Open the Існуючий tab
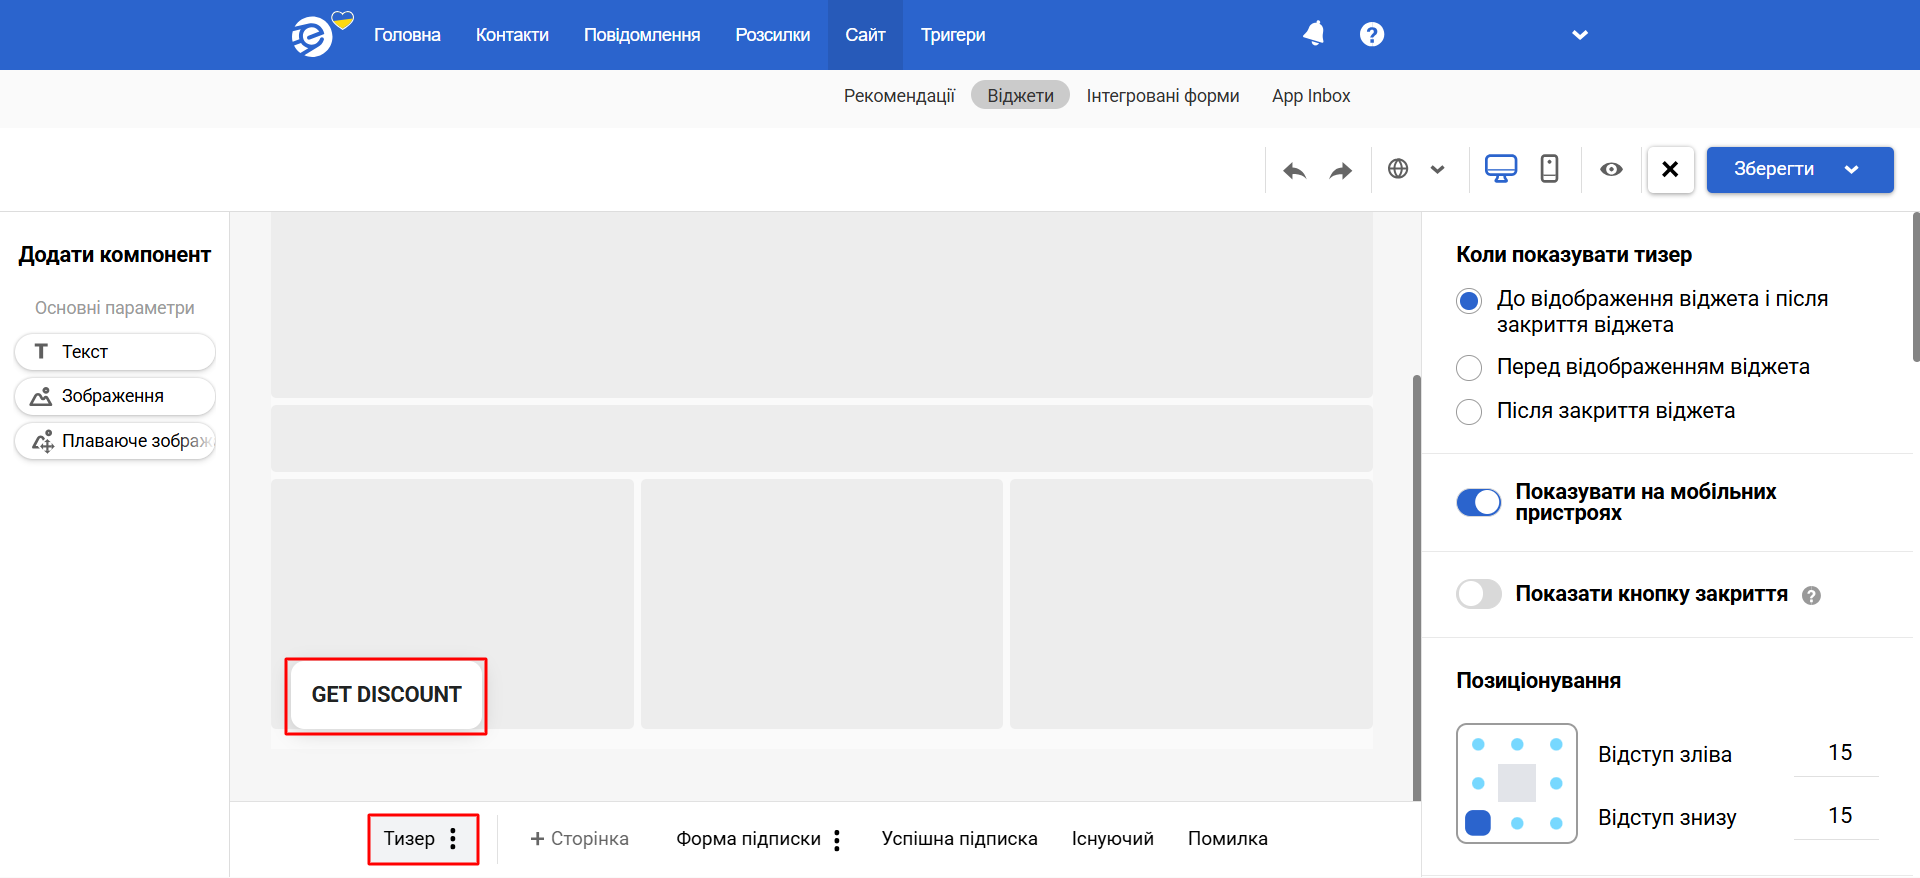This screenshot has width=1920, height=878. [x=1113, y=839]
